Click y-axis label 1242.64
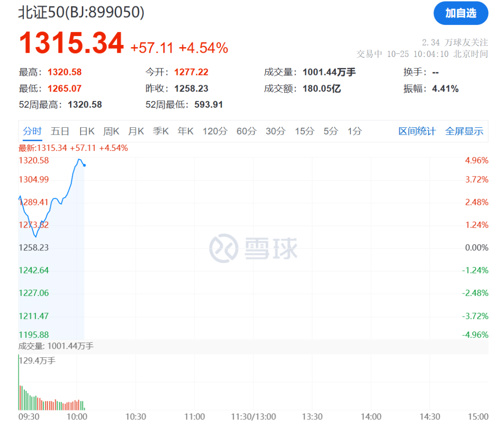Screen dimensions: 500x425 [34, 270]
